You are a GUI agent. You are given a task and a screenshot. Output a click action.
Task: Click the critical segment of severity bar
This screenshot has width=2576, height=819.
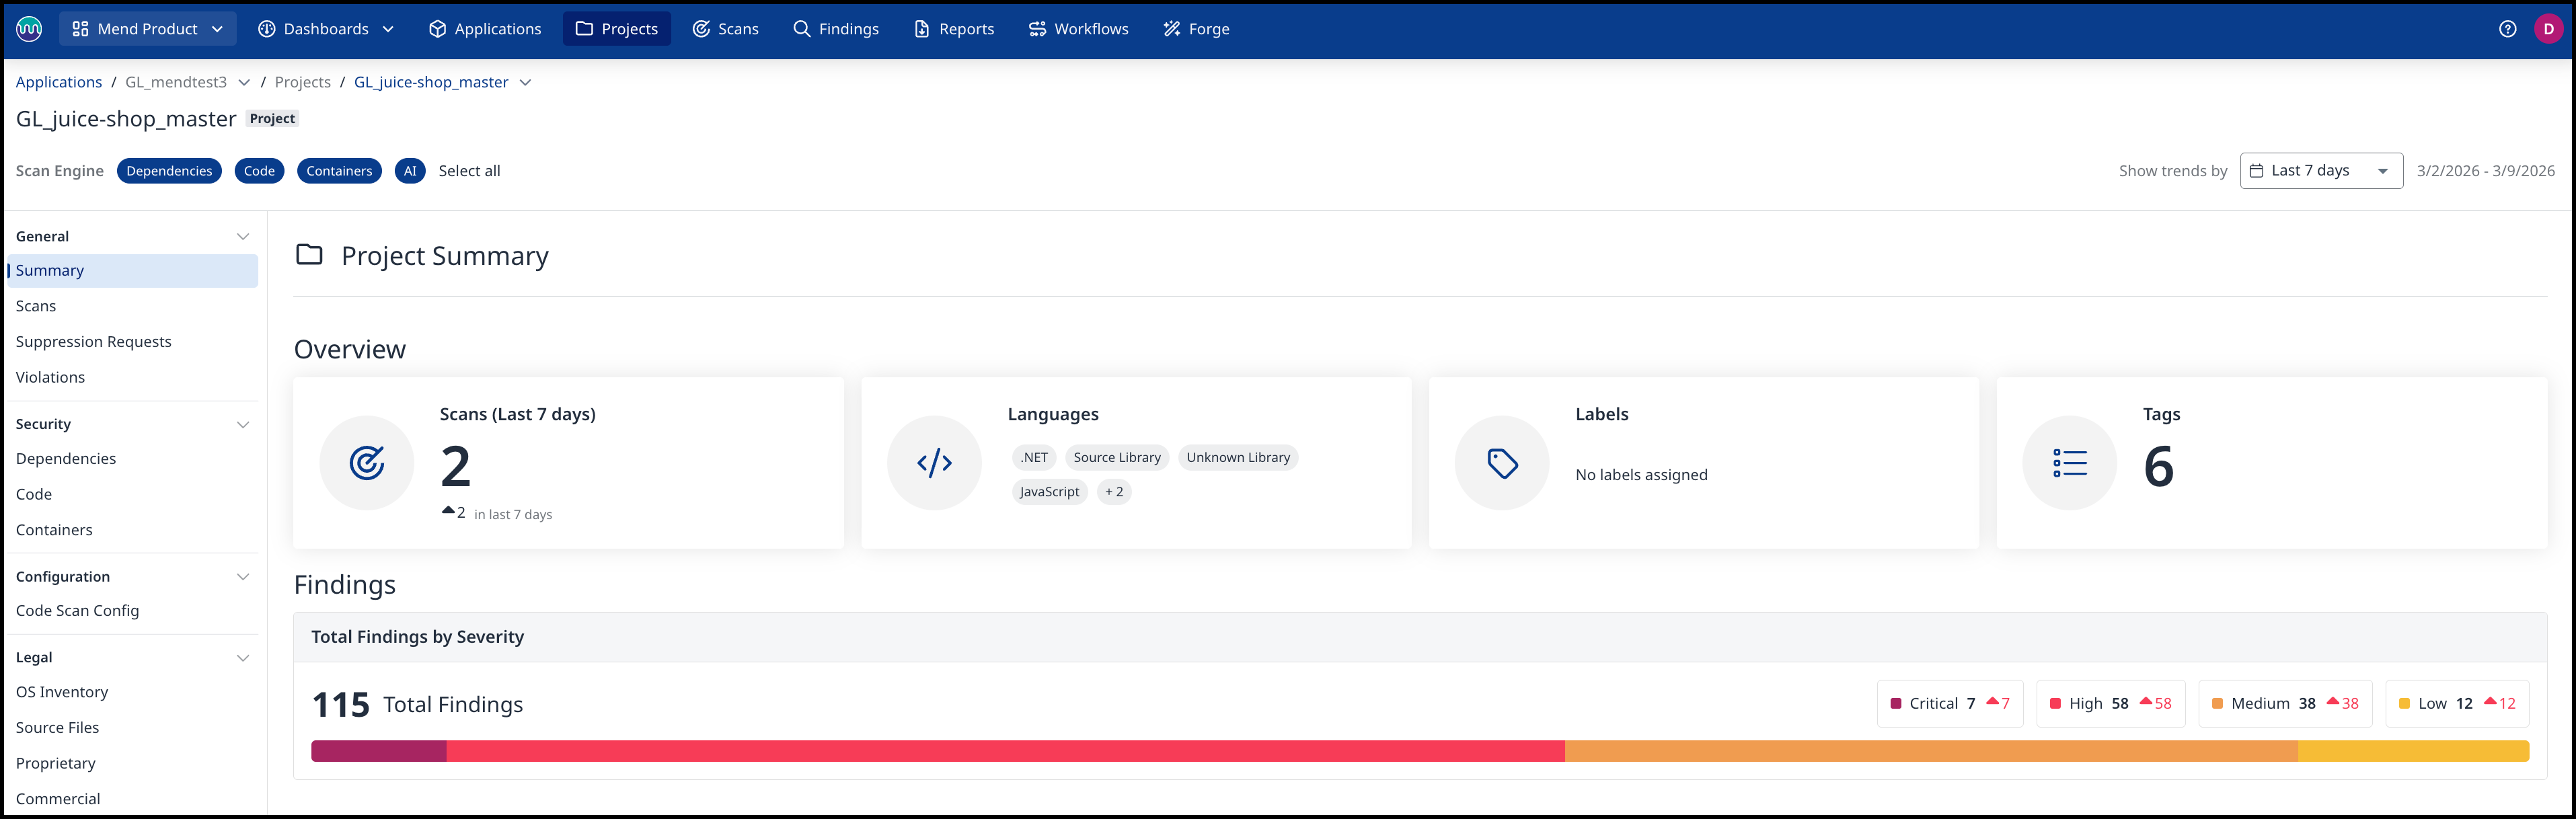tap(379, 751)
